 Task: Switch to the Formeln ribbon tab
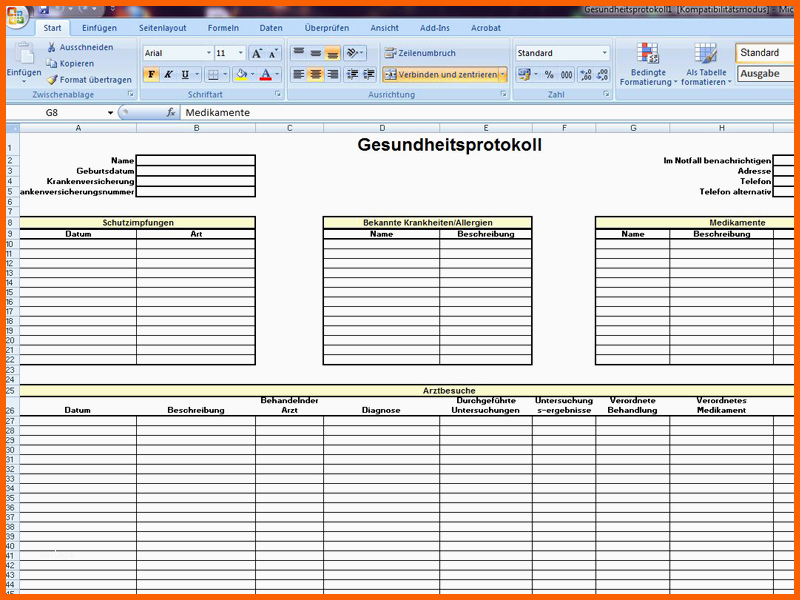(223, 28)
